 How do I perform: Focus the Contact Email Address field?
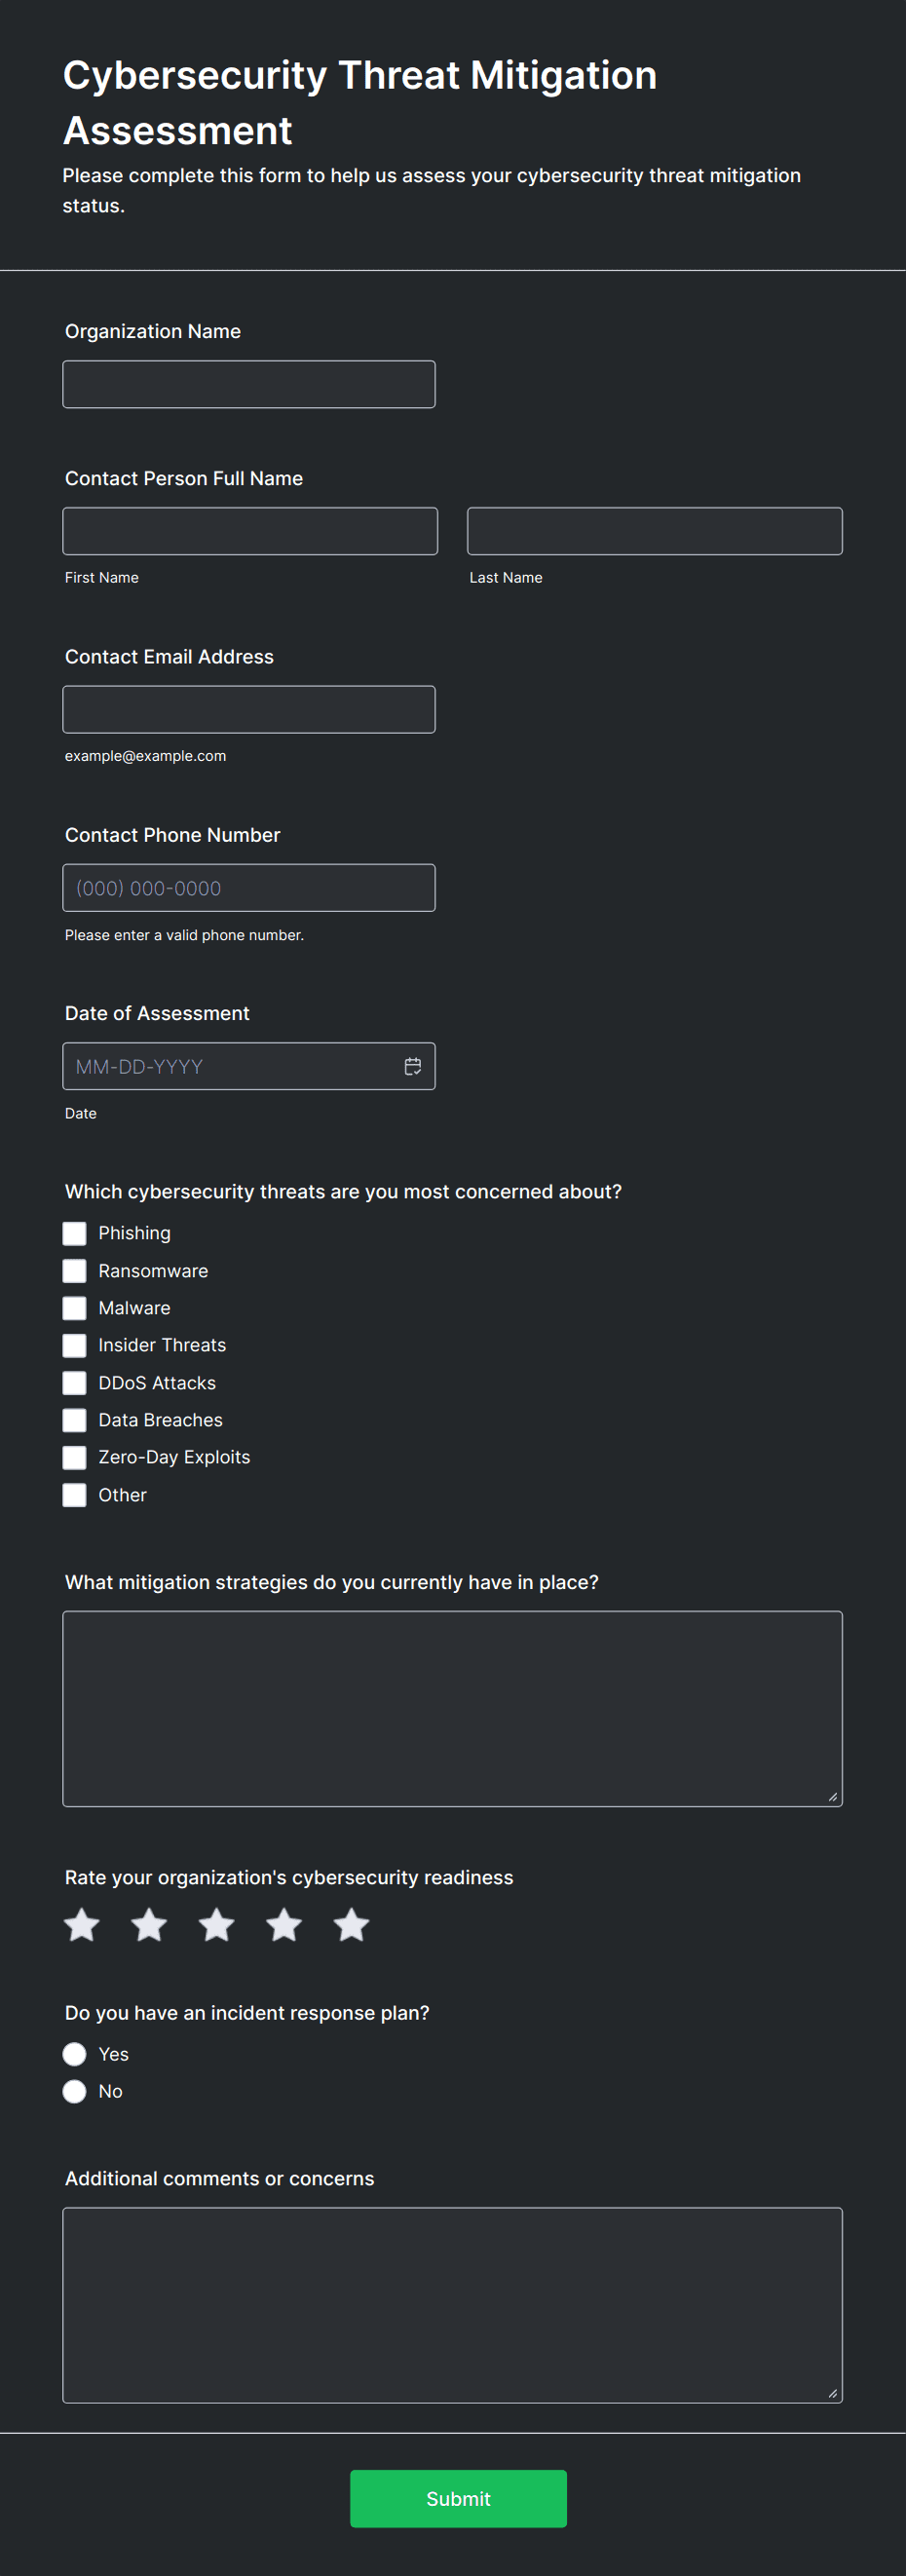249,709
